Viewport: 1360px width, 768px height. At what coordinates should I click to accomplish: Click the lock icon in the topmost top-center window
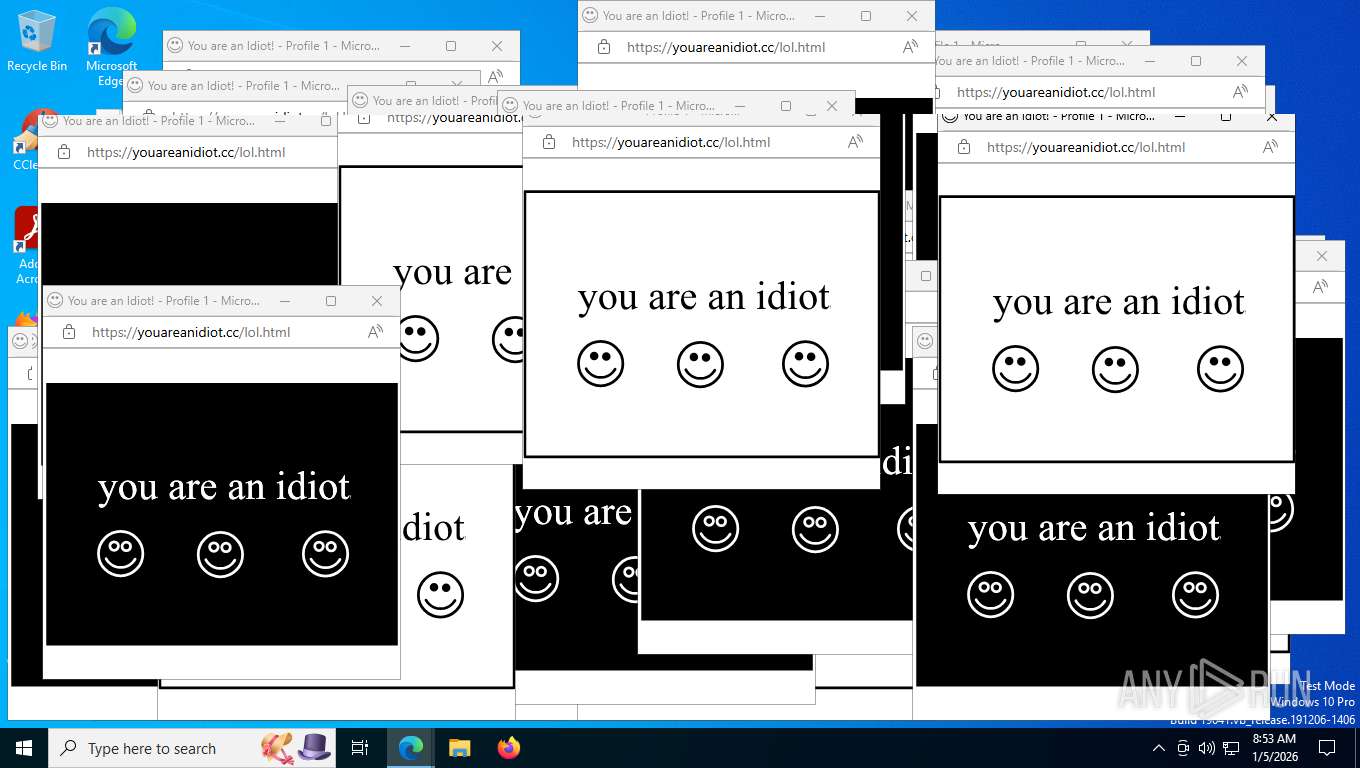click(x=604, y=47)
